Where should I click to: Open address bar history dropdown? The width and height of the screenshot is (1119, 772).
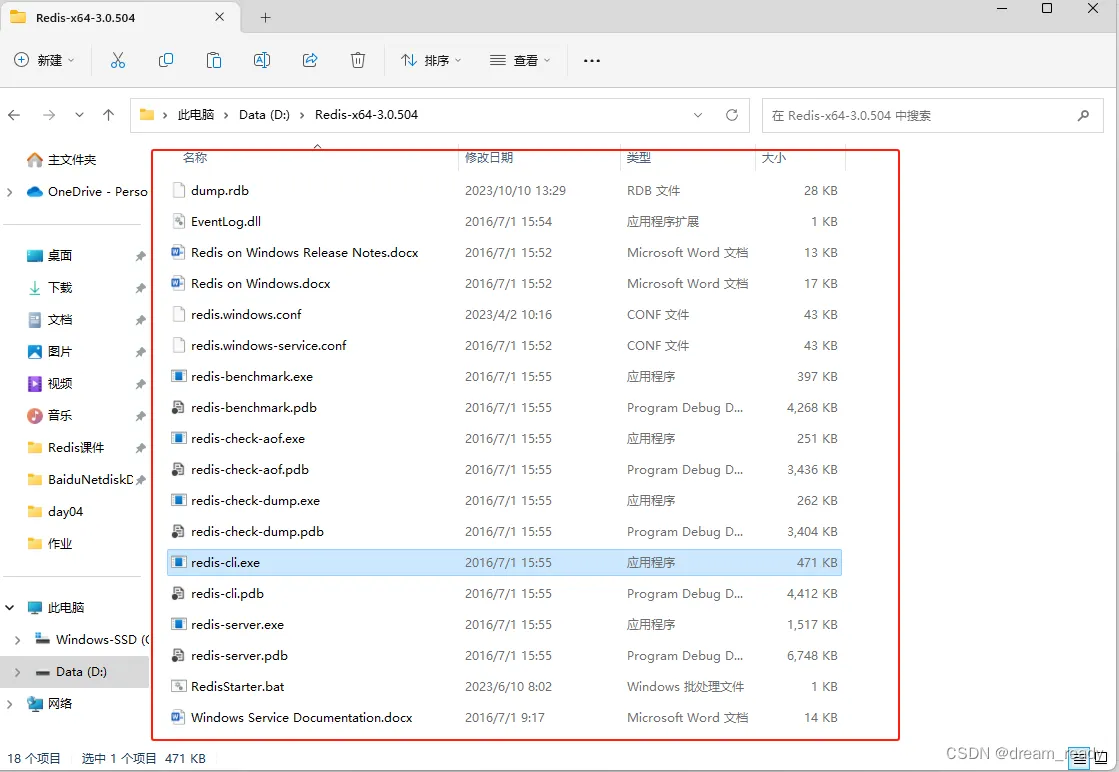point(698,115)
